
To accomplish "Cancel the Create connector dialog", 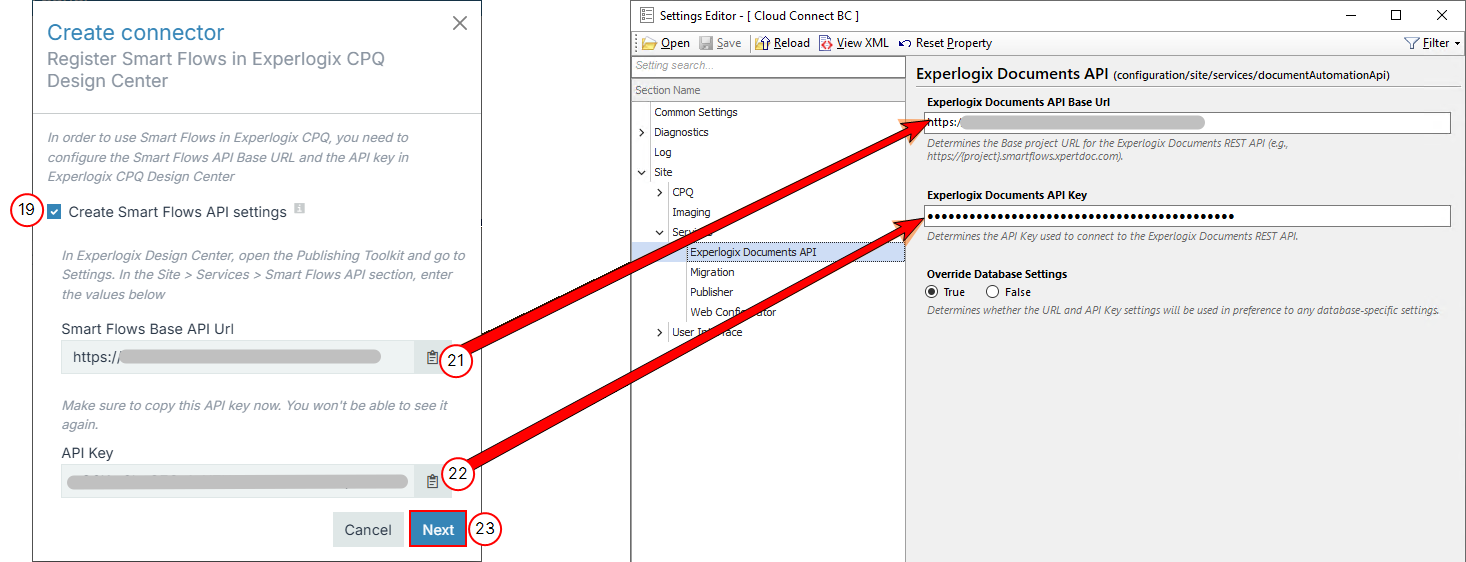I will pos(368,530).
